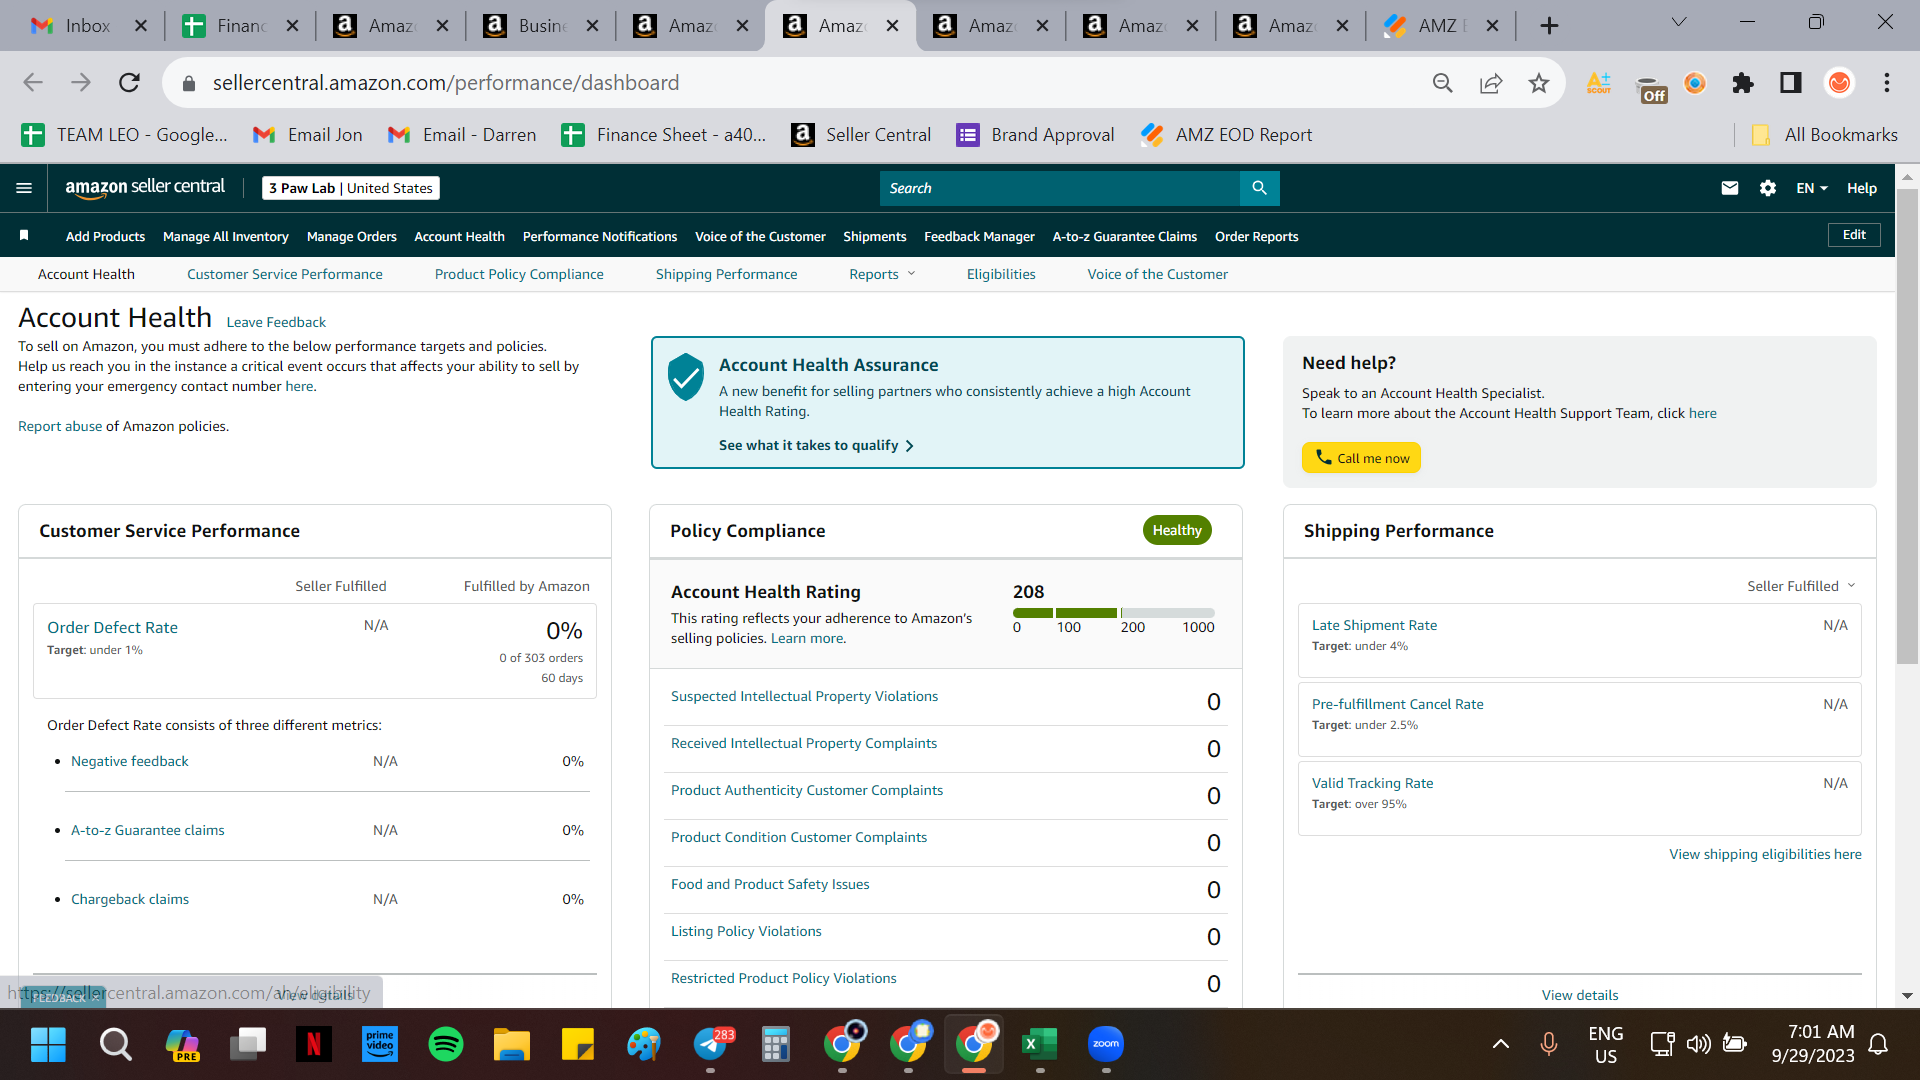Open Voice of the Customer in the sub-navigation

pyautogui.click(x=1157, y=274)
